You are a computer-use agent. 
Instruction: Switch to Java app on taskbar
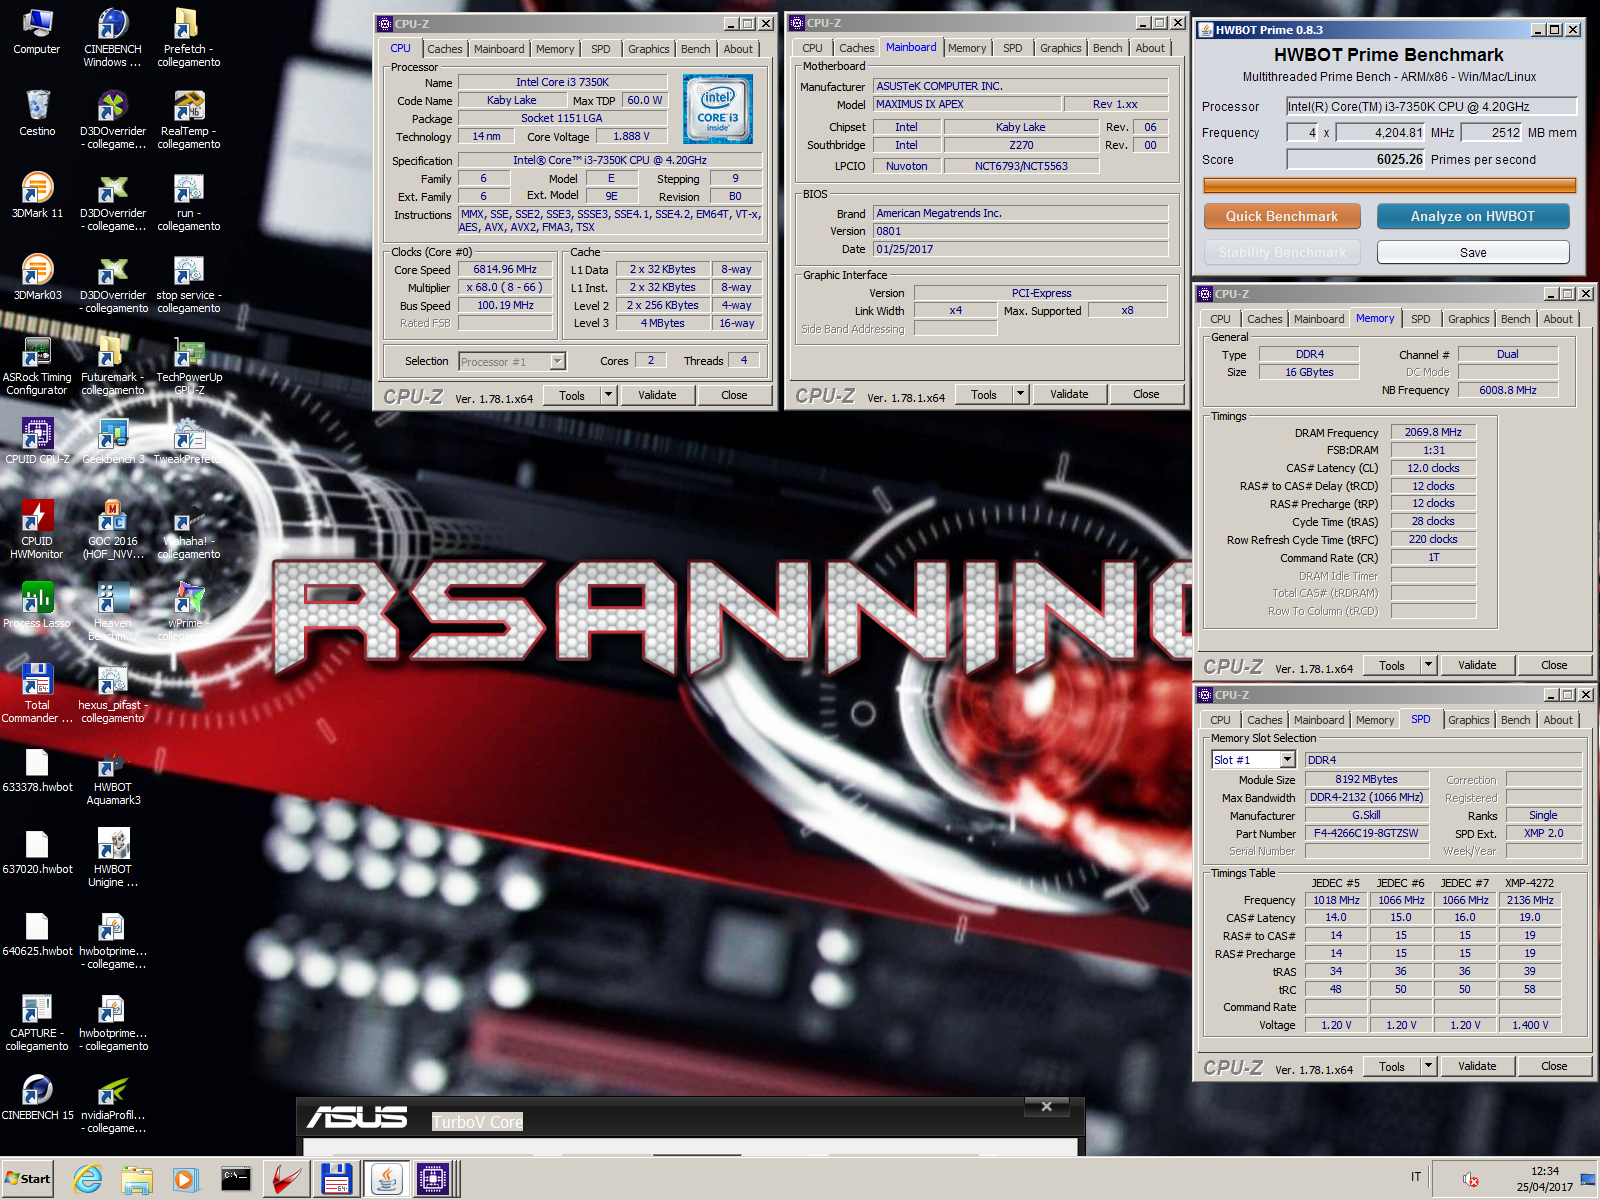(x=385, y=1179)
